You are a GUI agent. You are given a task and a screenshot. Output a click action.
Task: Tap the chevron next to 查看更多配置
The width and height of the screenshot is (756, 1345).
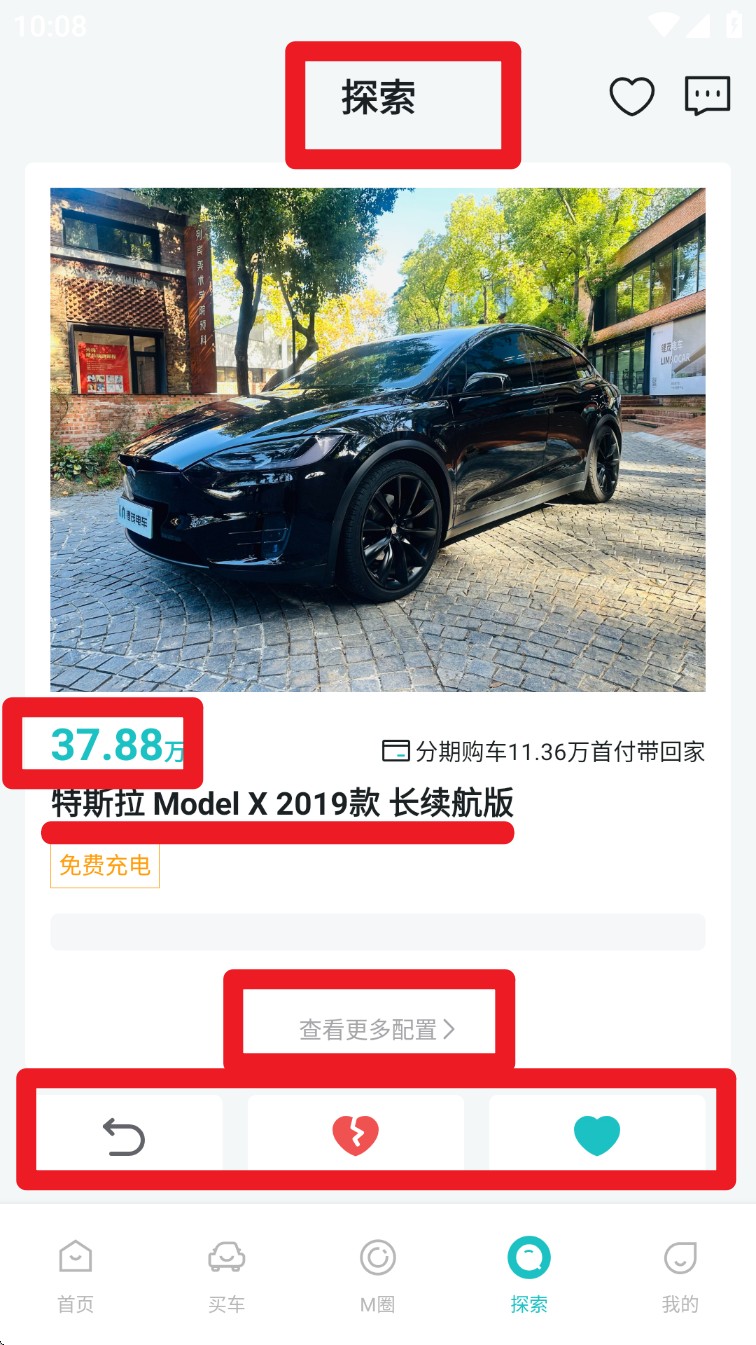(x=449, y=1029)
